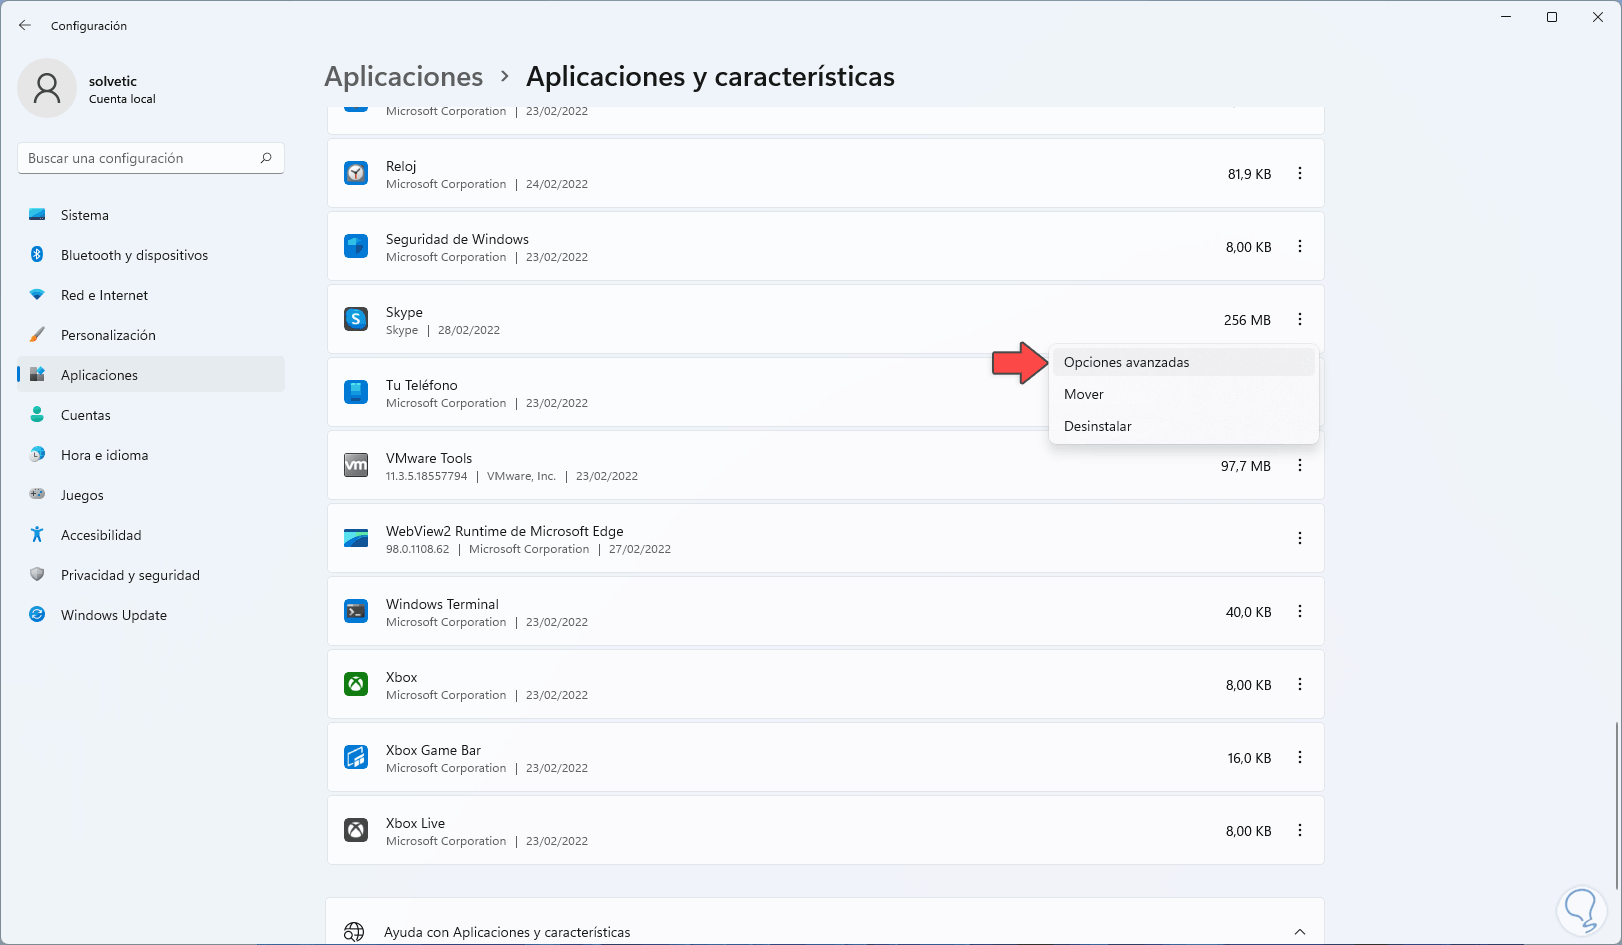
Task: Open the three-dot menu for Xbox
Action: coord(1300,684)
